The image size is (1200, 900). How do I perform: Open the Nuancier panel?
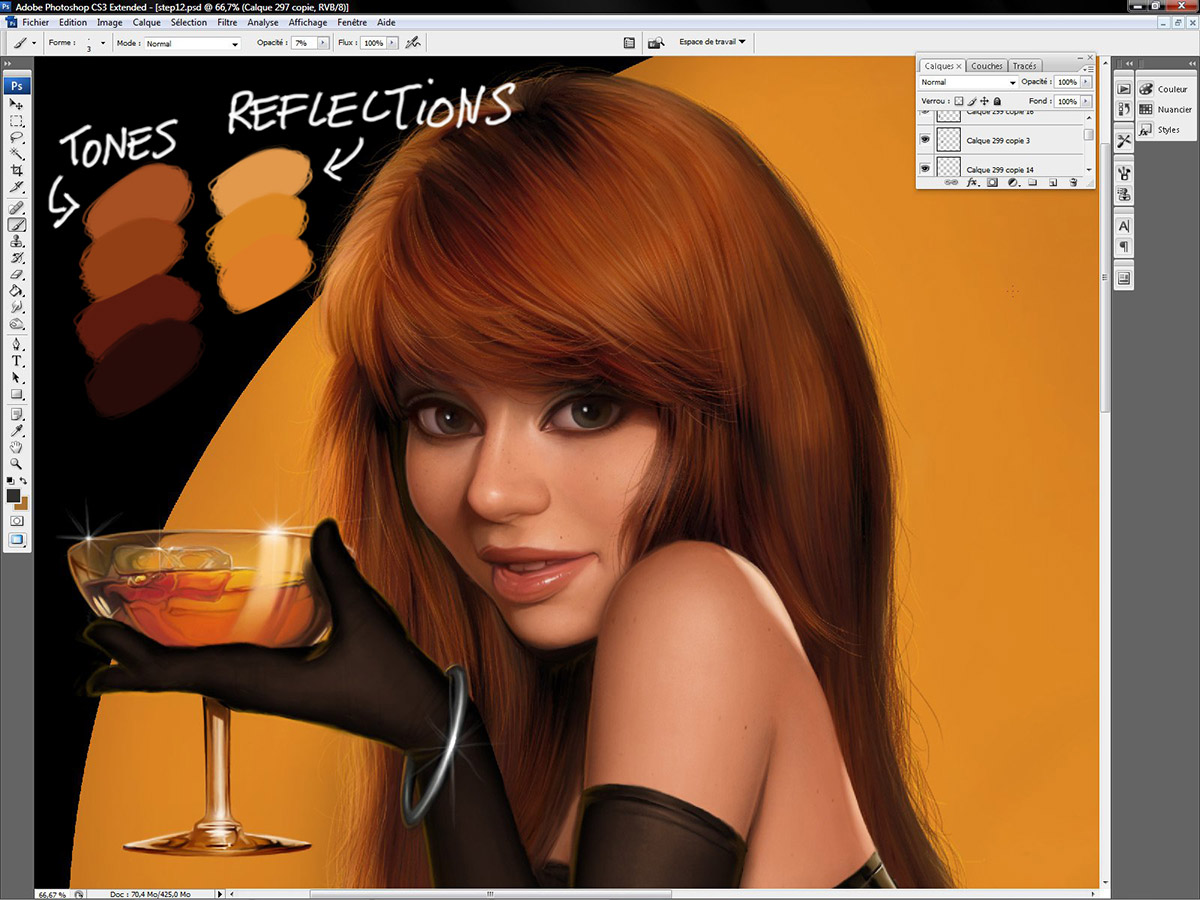1166,109
